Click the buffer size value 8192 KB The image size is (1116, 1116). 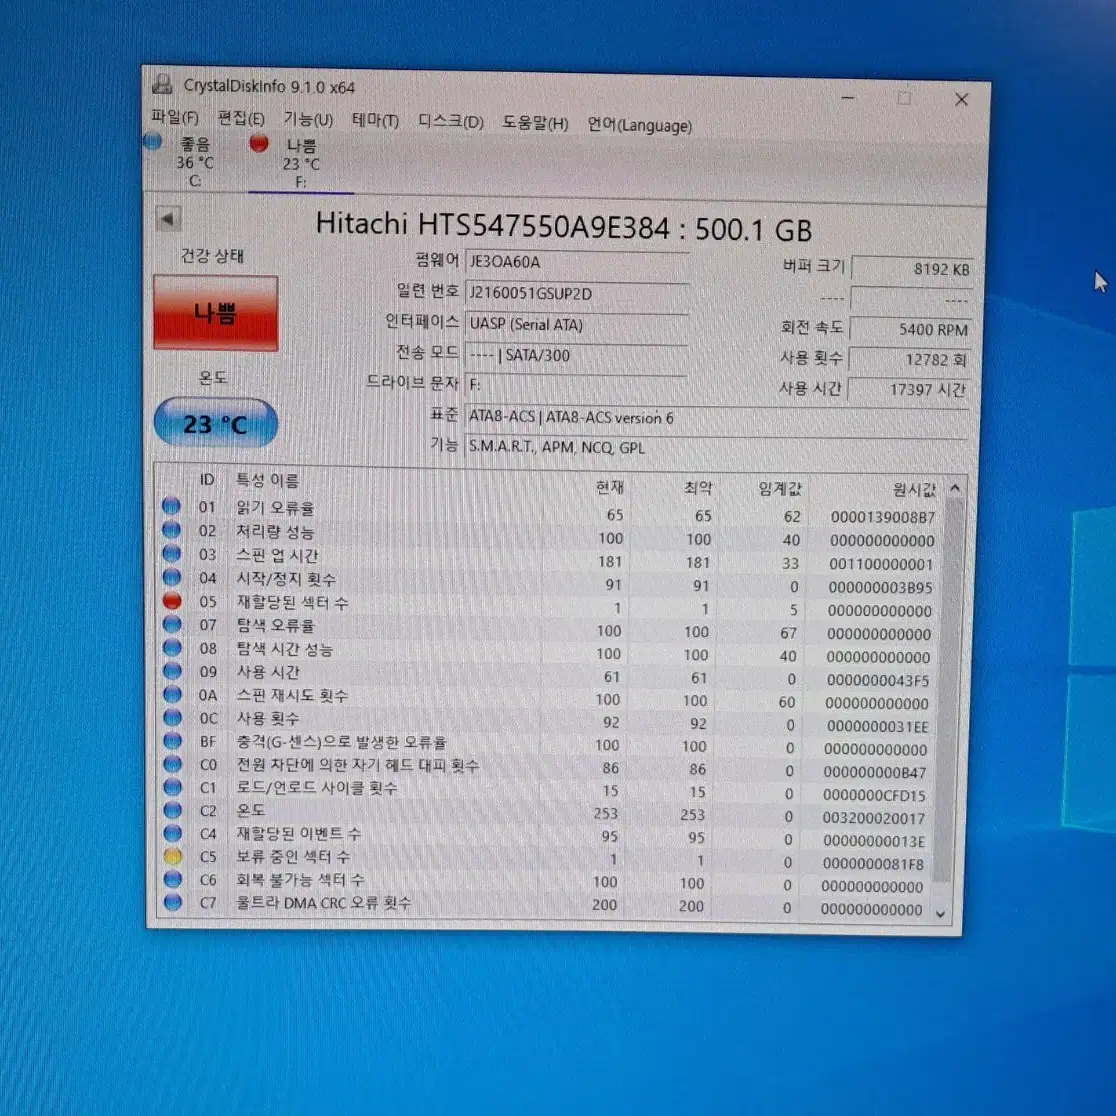click(912, 269)
